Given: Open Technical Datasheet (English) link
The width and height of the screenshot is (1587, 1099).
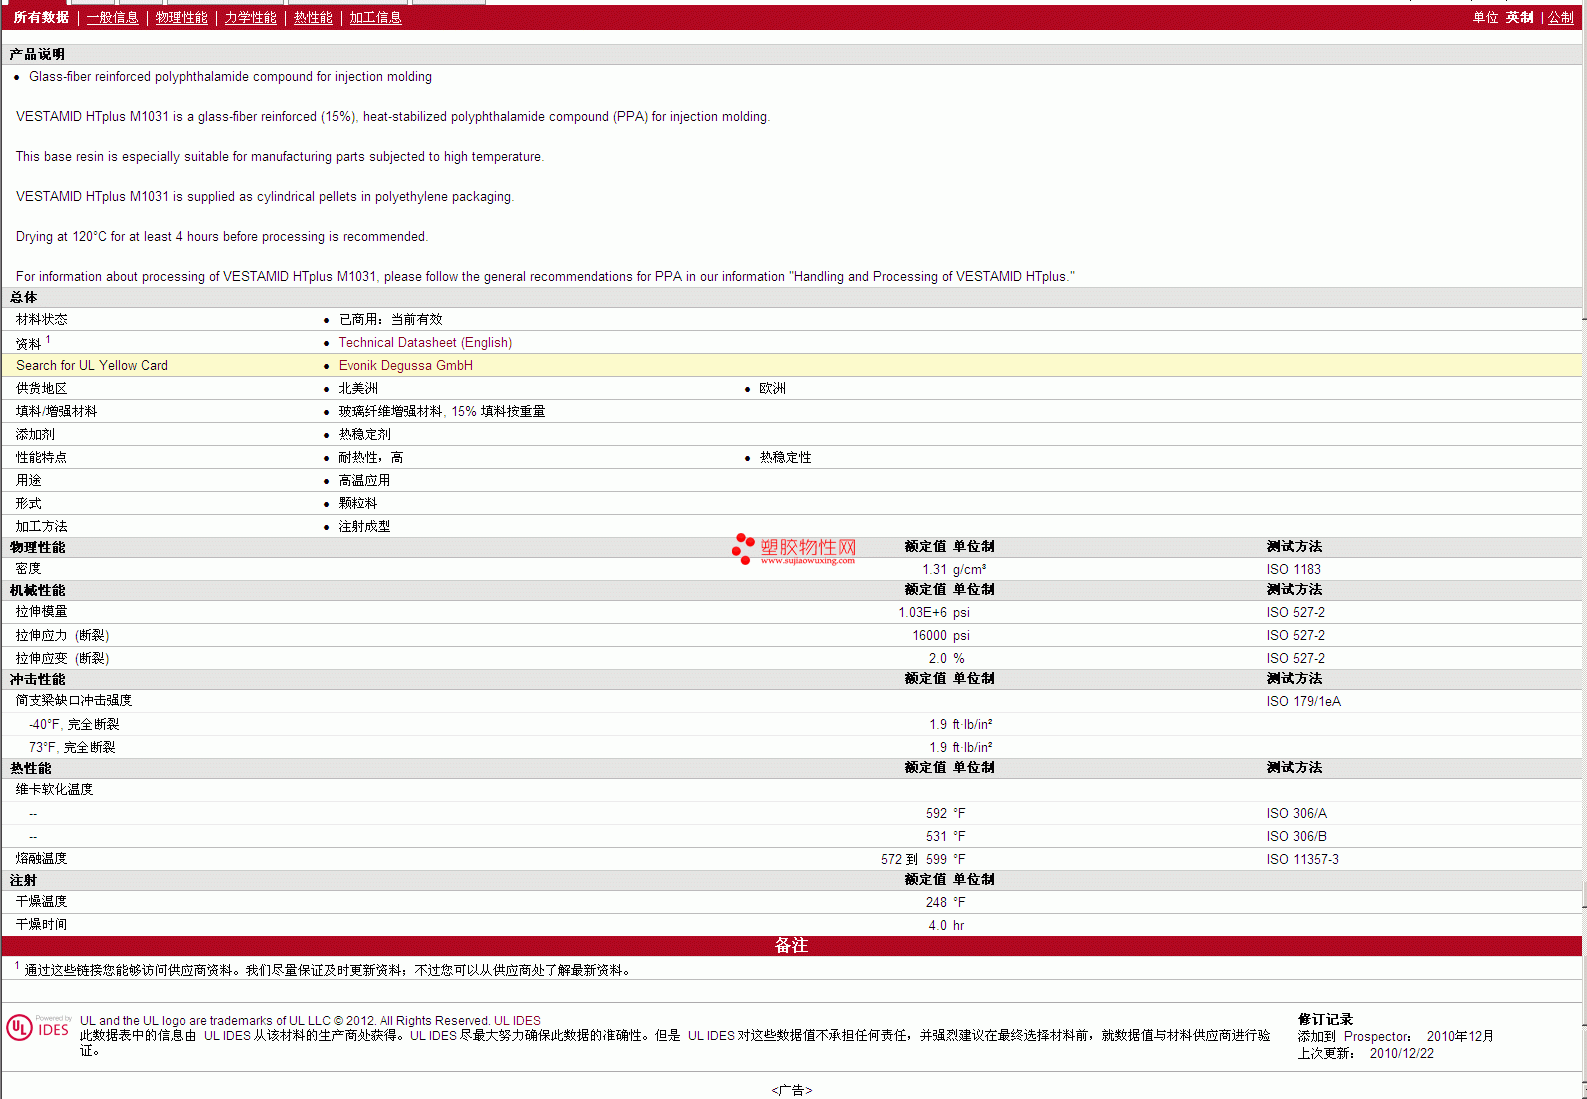Looking at the screenshot, I should click(425, 343).
